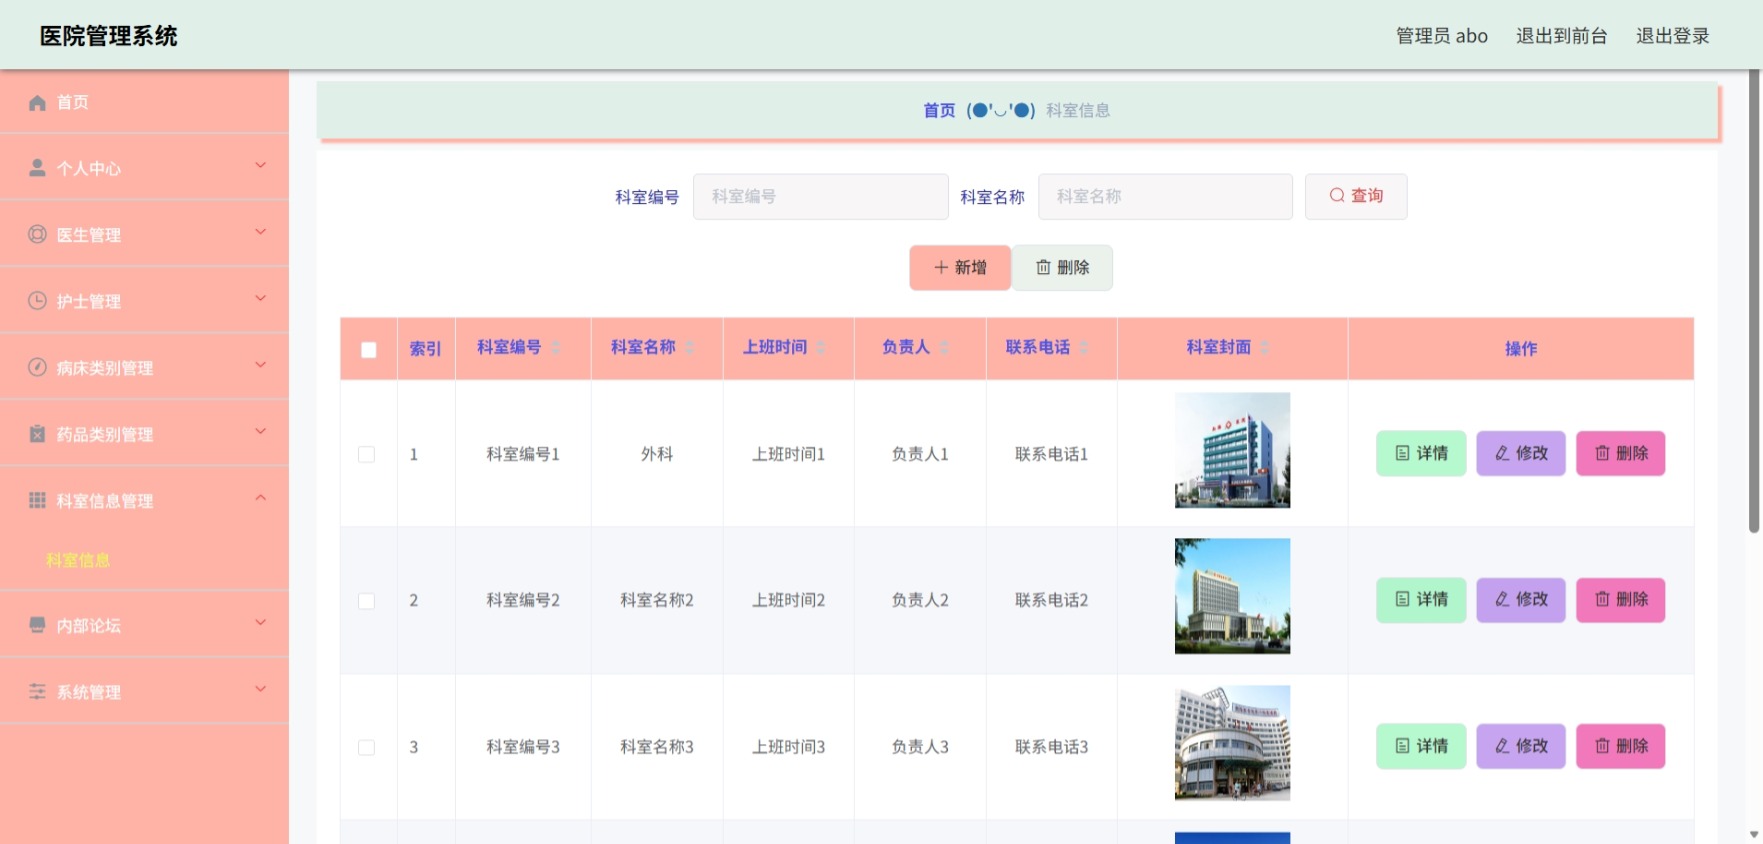Click 退出到前台 in the header
Screen dimensions: 1763x844
(x=1561, y=36)
